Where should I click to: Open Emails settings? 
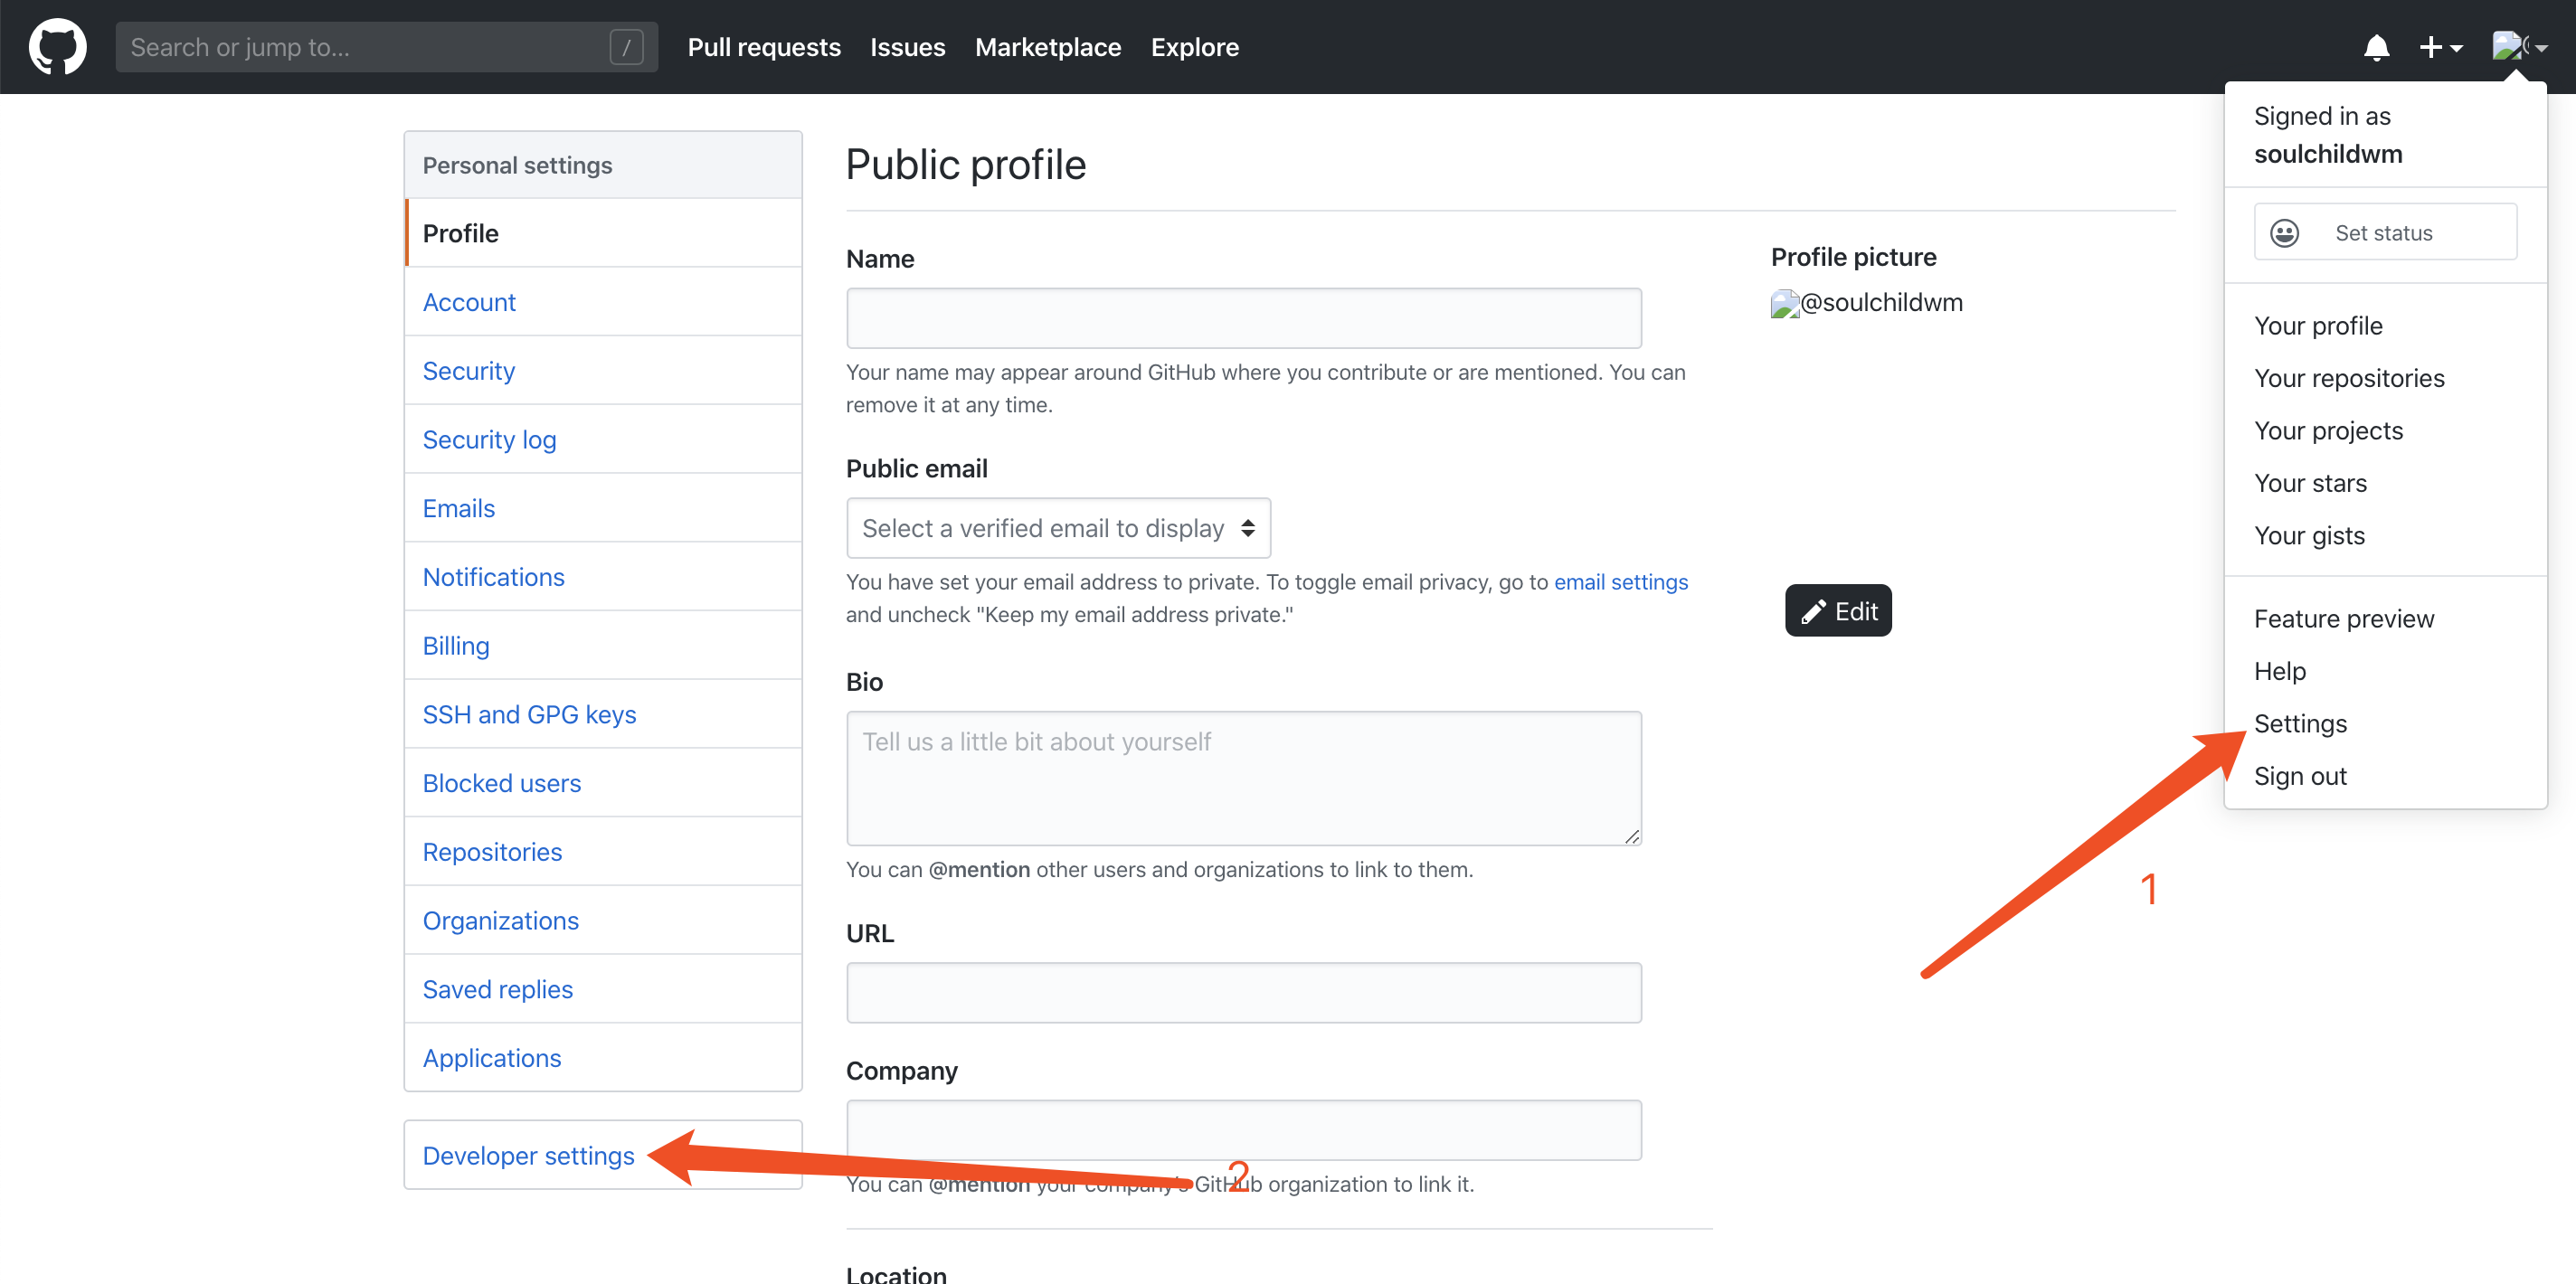tap(603, 508)
